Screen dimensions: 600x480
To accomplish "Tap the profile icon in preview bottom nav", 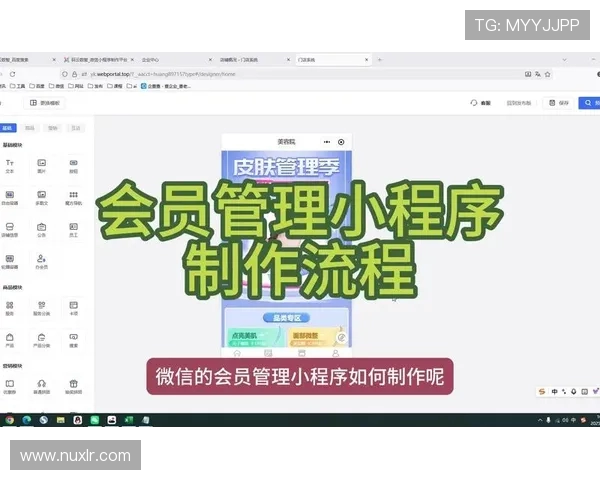I will pyautogui.click(x=336, y=353).
